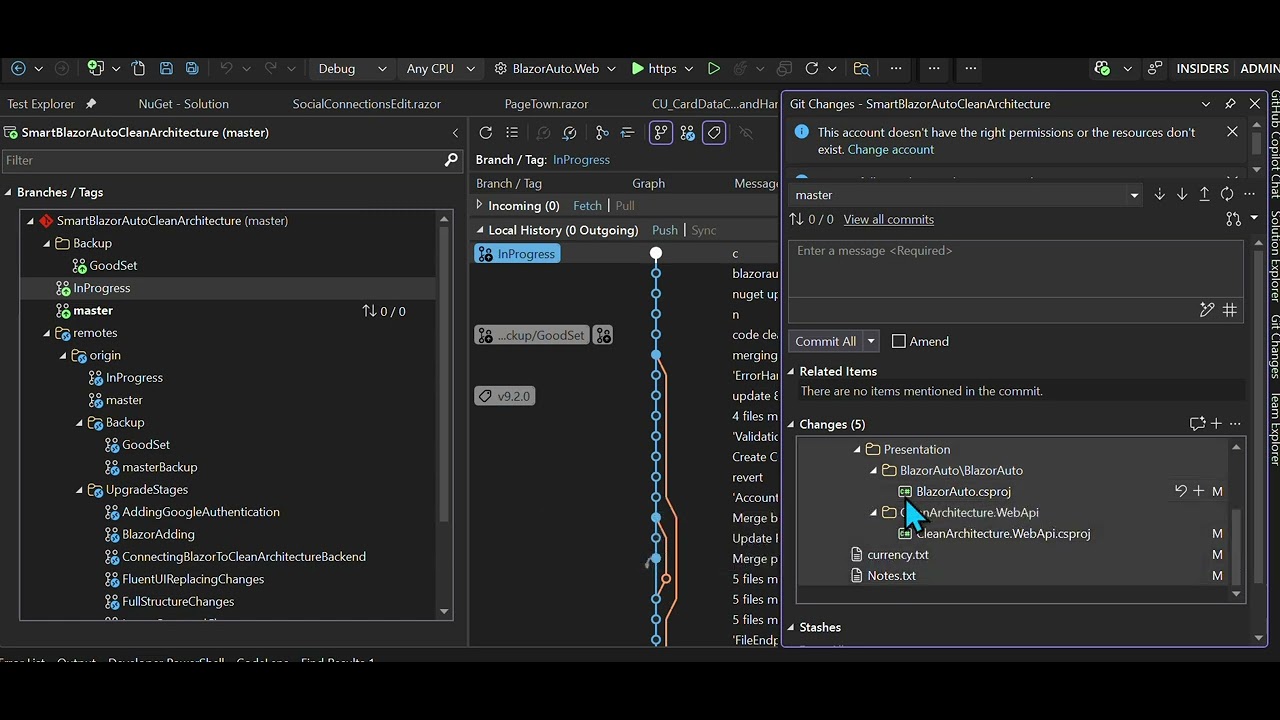Stage all changes with the plus icon
Screen dimensions: 1280x720
click(1216, 424)
